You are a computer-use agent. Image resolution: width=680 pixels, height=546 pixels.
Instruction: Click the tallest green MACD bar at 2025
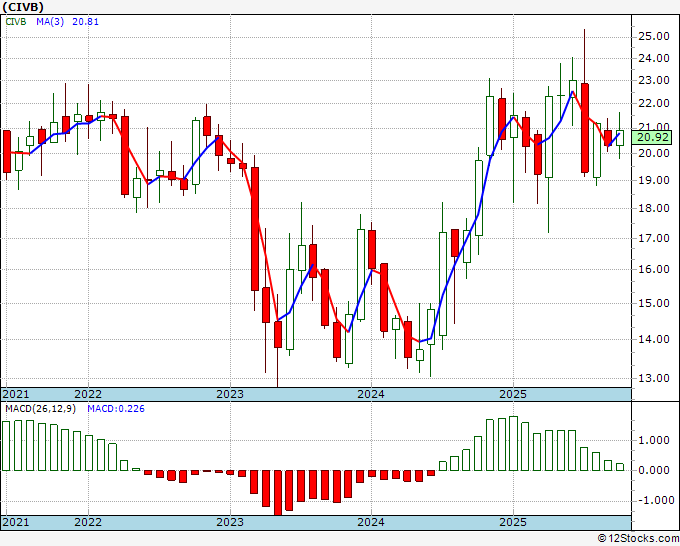(x=513, y=444)
